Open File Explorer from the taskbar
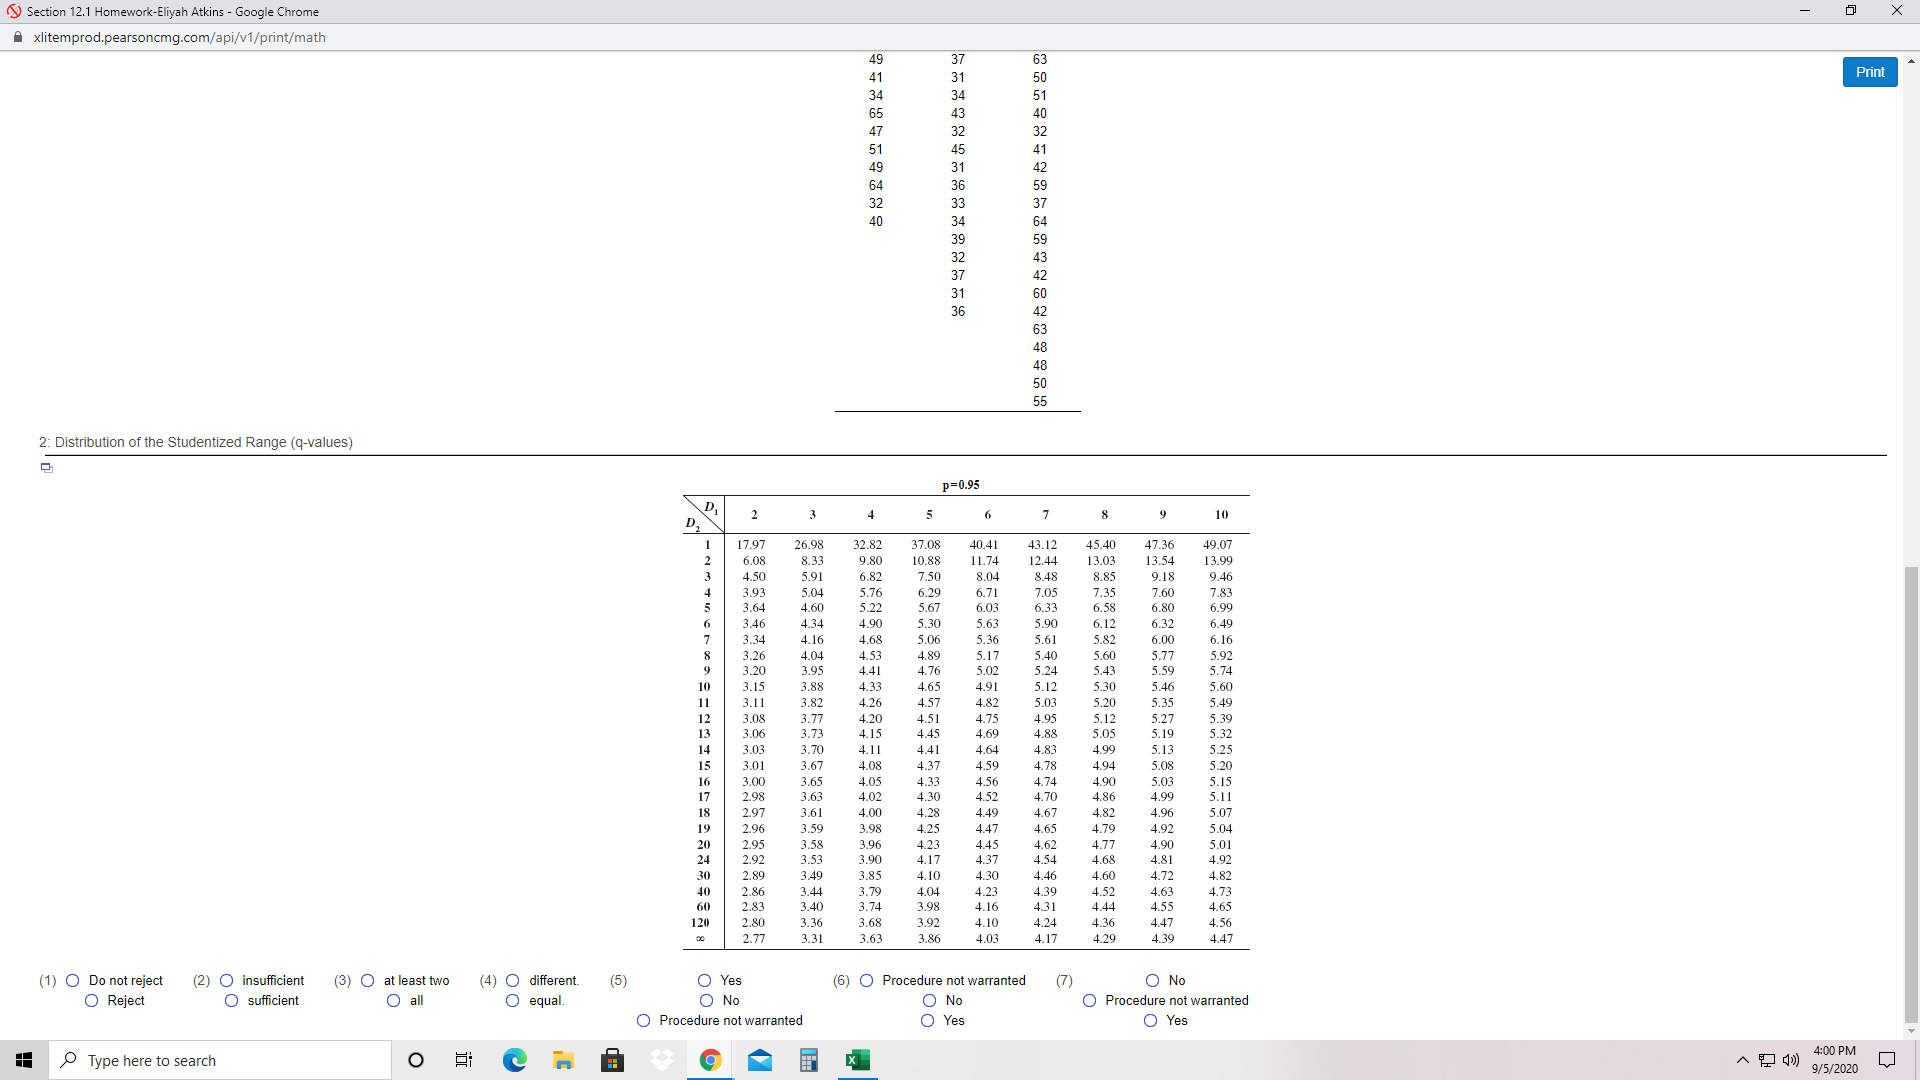This screenshot has width=1920, height=1080. (x=563, y=1060)
